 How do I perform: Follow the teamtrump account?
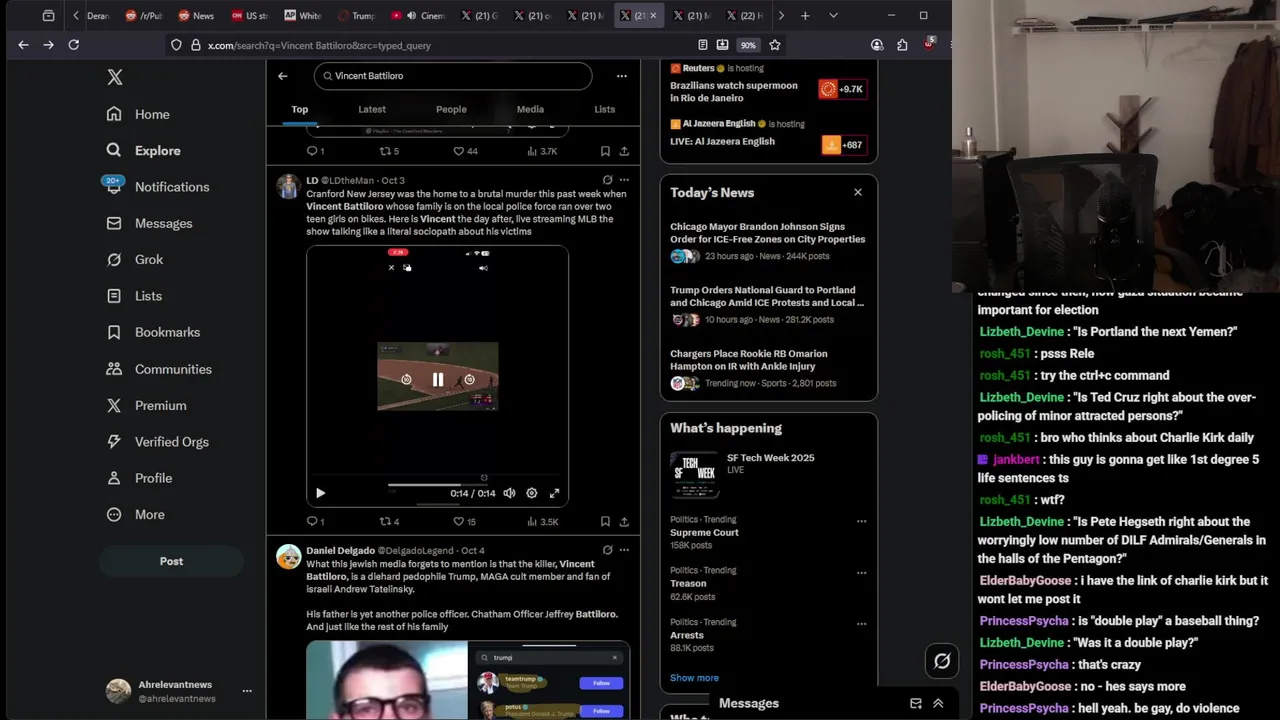[x=601, y=683]
